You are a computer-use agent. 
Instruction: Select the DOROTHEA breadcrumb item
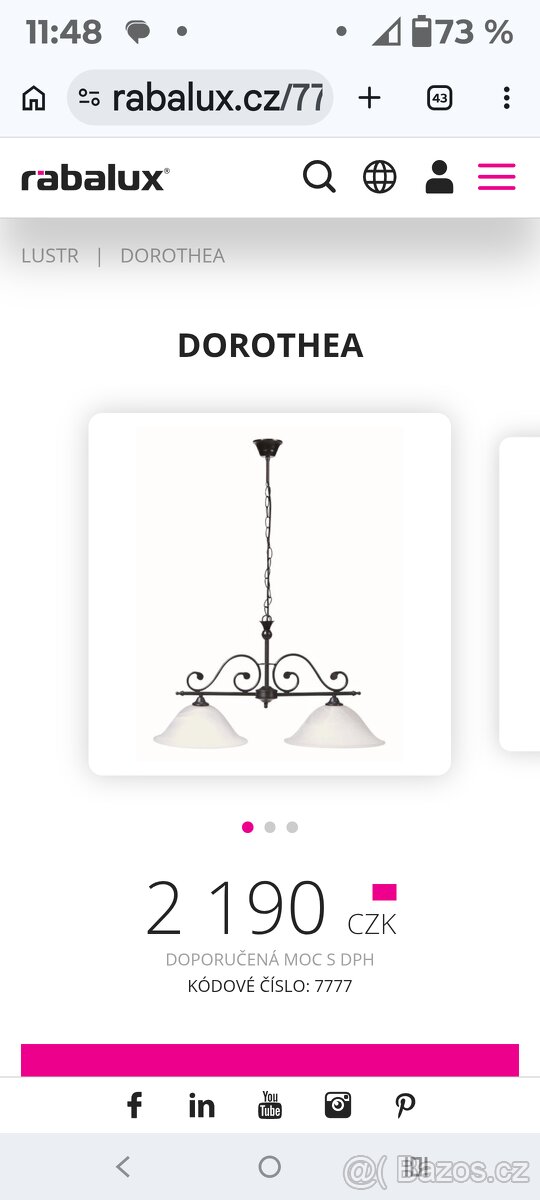[x=172, y=255]
